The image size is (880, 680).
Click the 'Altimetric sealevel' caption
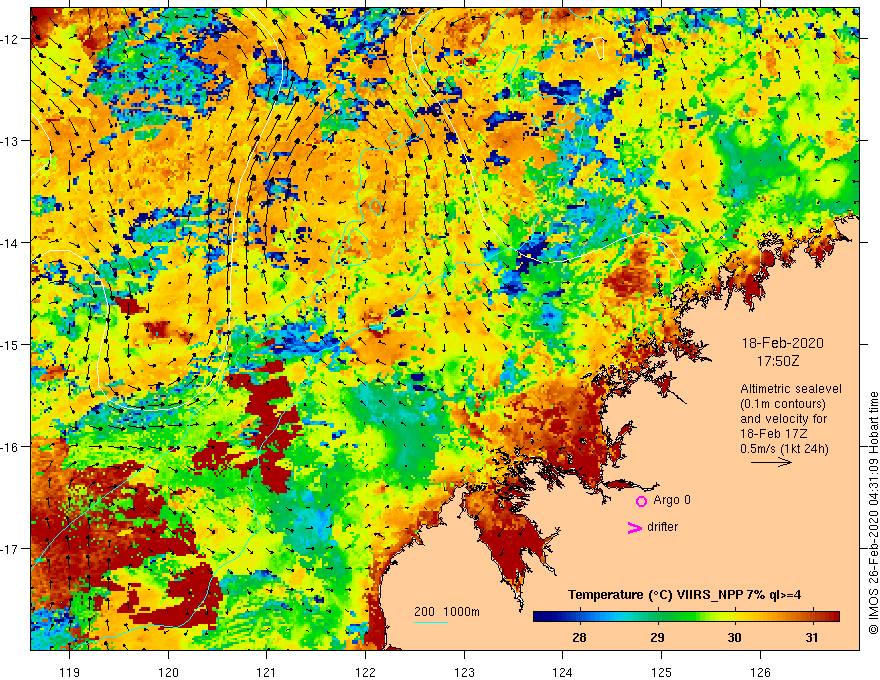(x=791, y=389)
